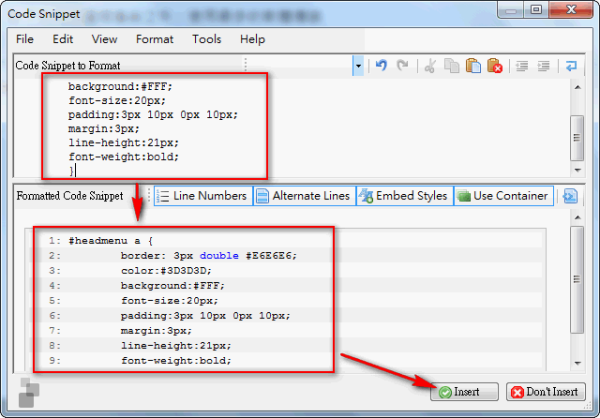
Task: Click scroll-up arrow of source code pane
Action: tap(577, 87)
